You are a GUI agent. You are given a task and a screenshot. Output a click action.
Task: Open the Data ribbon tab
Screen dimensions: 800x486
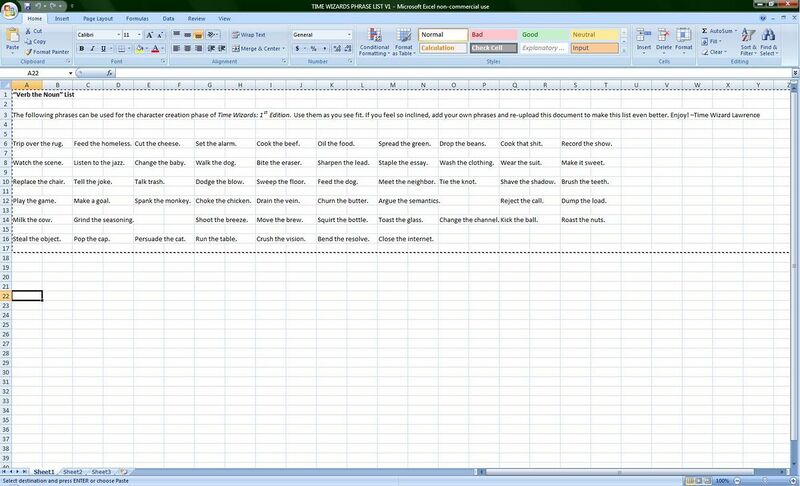click(x=168, y=18)
